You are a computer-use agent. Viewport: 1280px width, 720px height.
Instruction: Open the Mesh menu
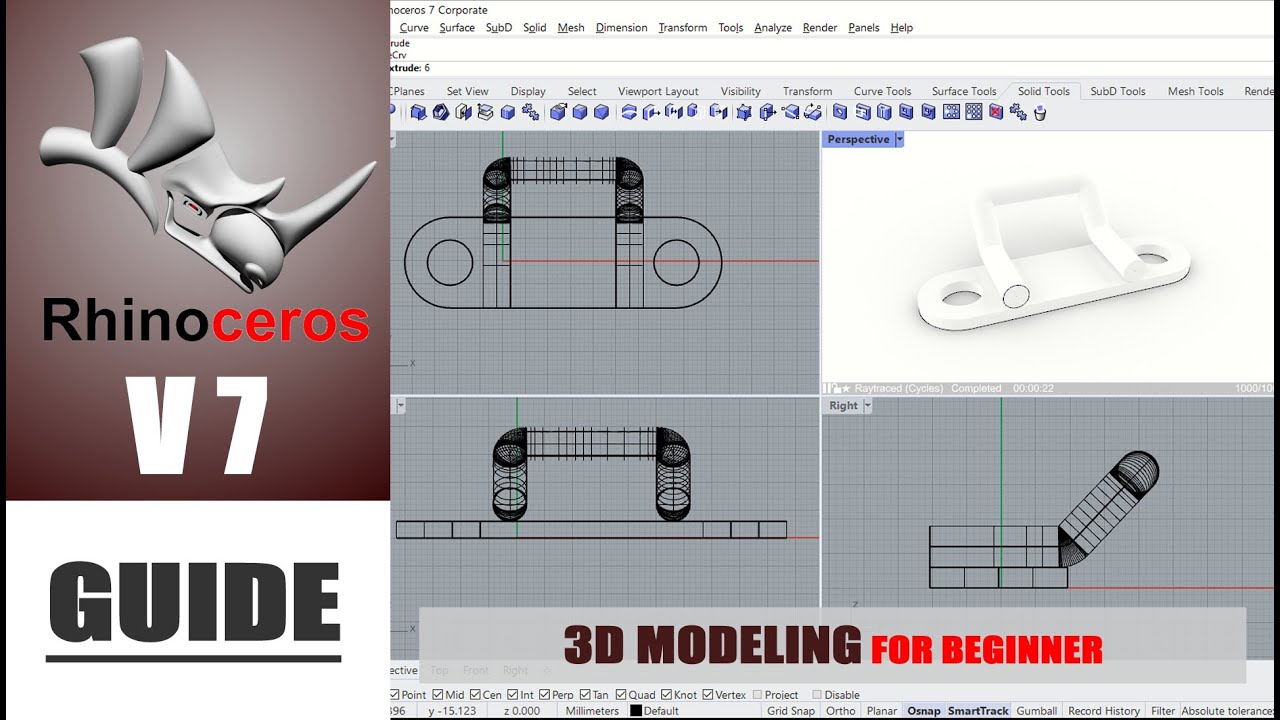[x=571, y=28]
